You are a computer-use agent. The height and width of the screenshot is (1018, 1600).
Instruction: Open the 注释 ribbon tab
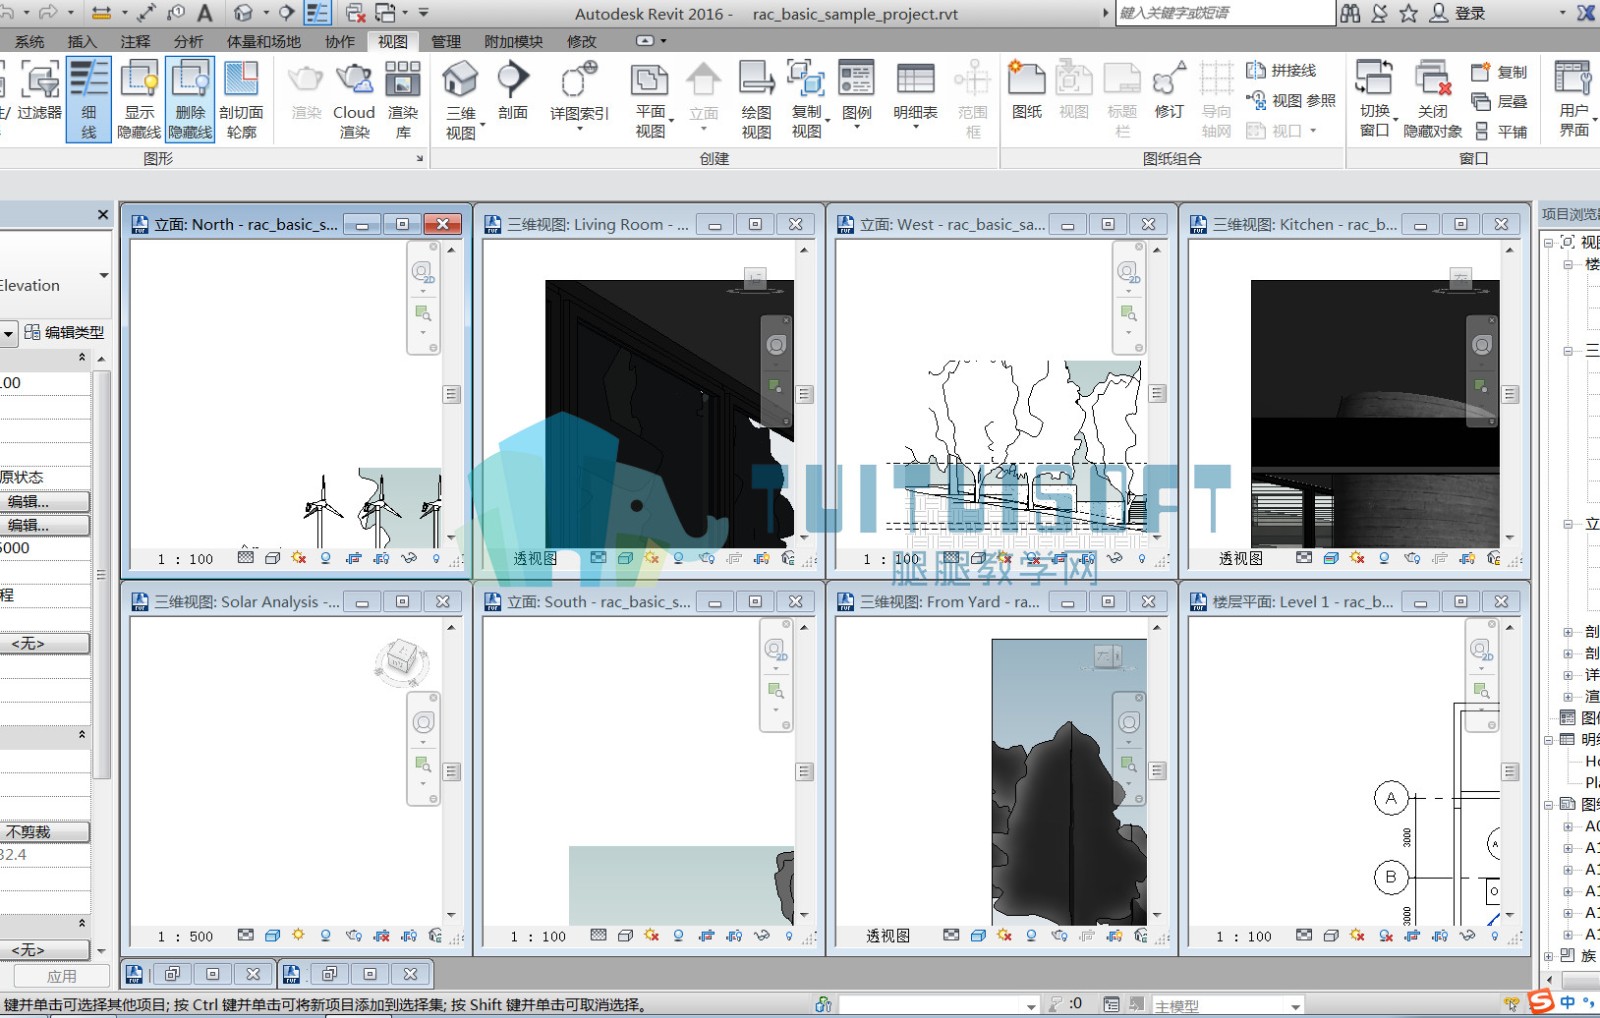point(135,41)
